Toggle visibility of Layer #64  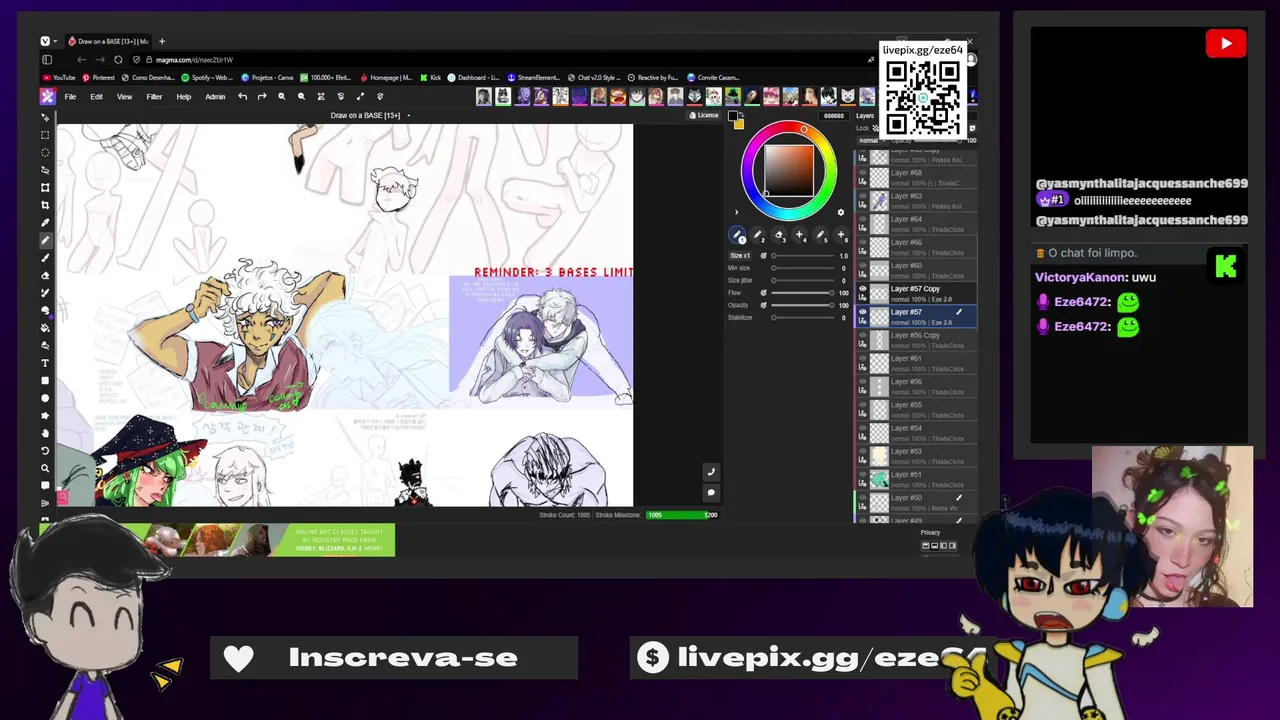point(863,219)
